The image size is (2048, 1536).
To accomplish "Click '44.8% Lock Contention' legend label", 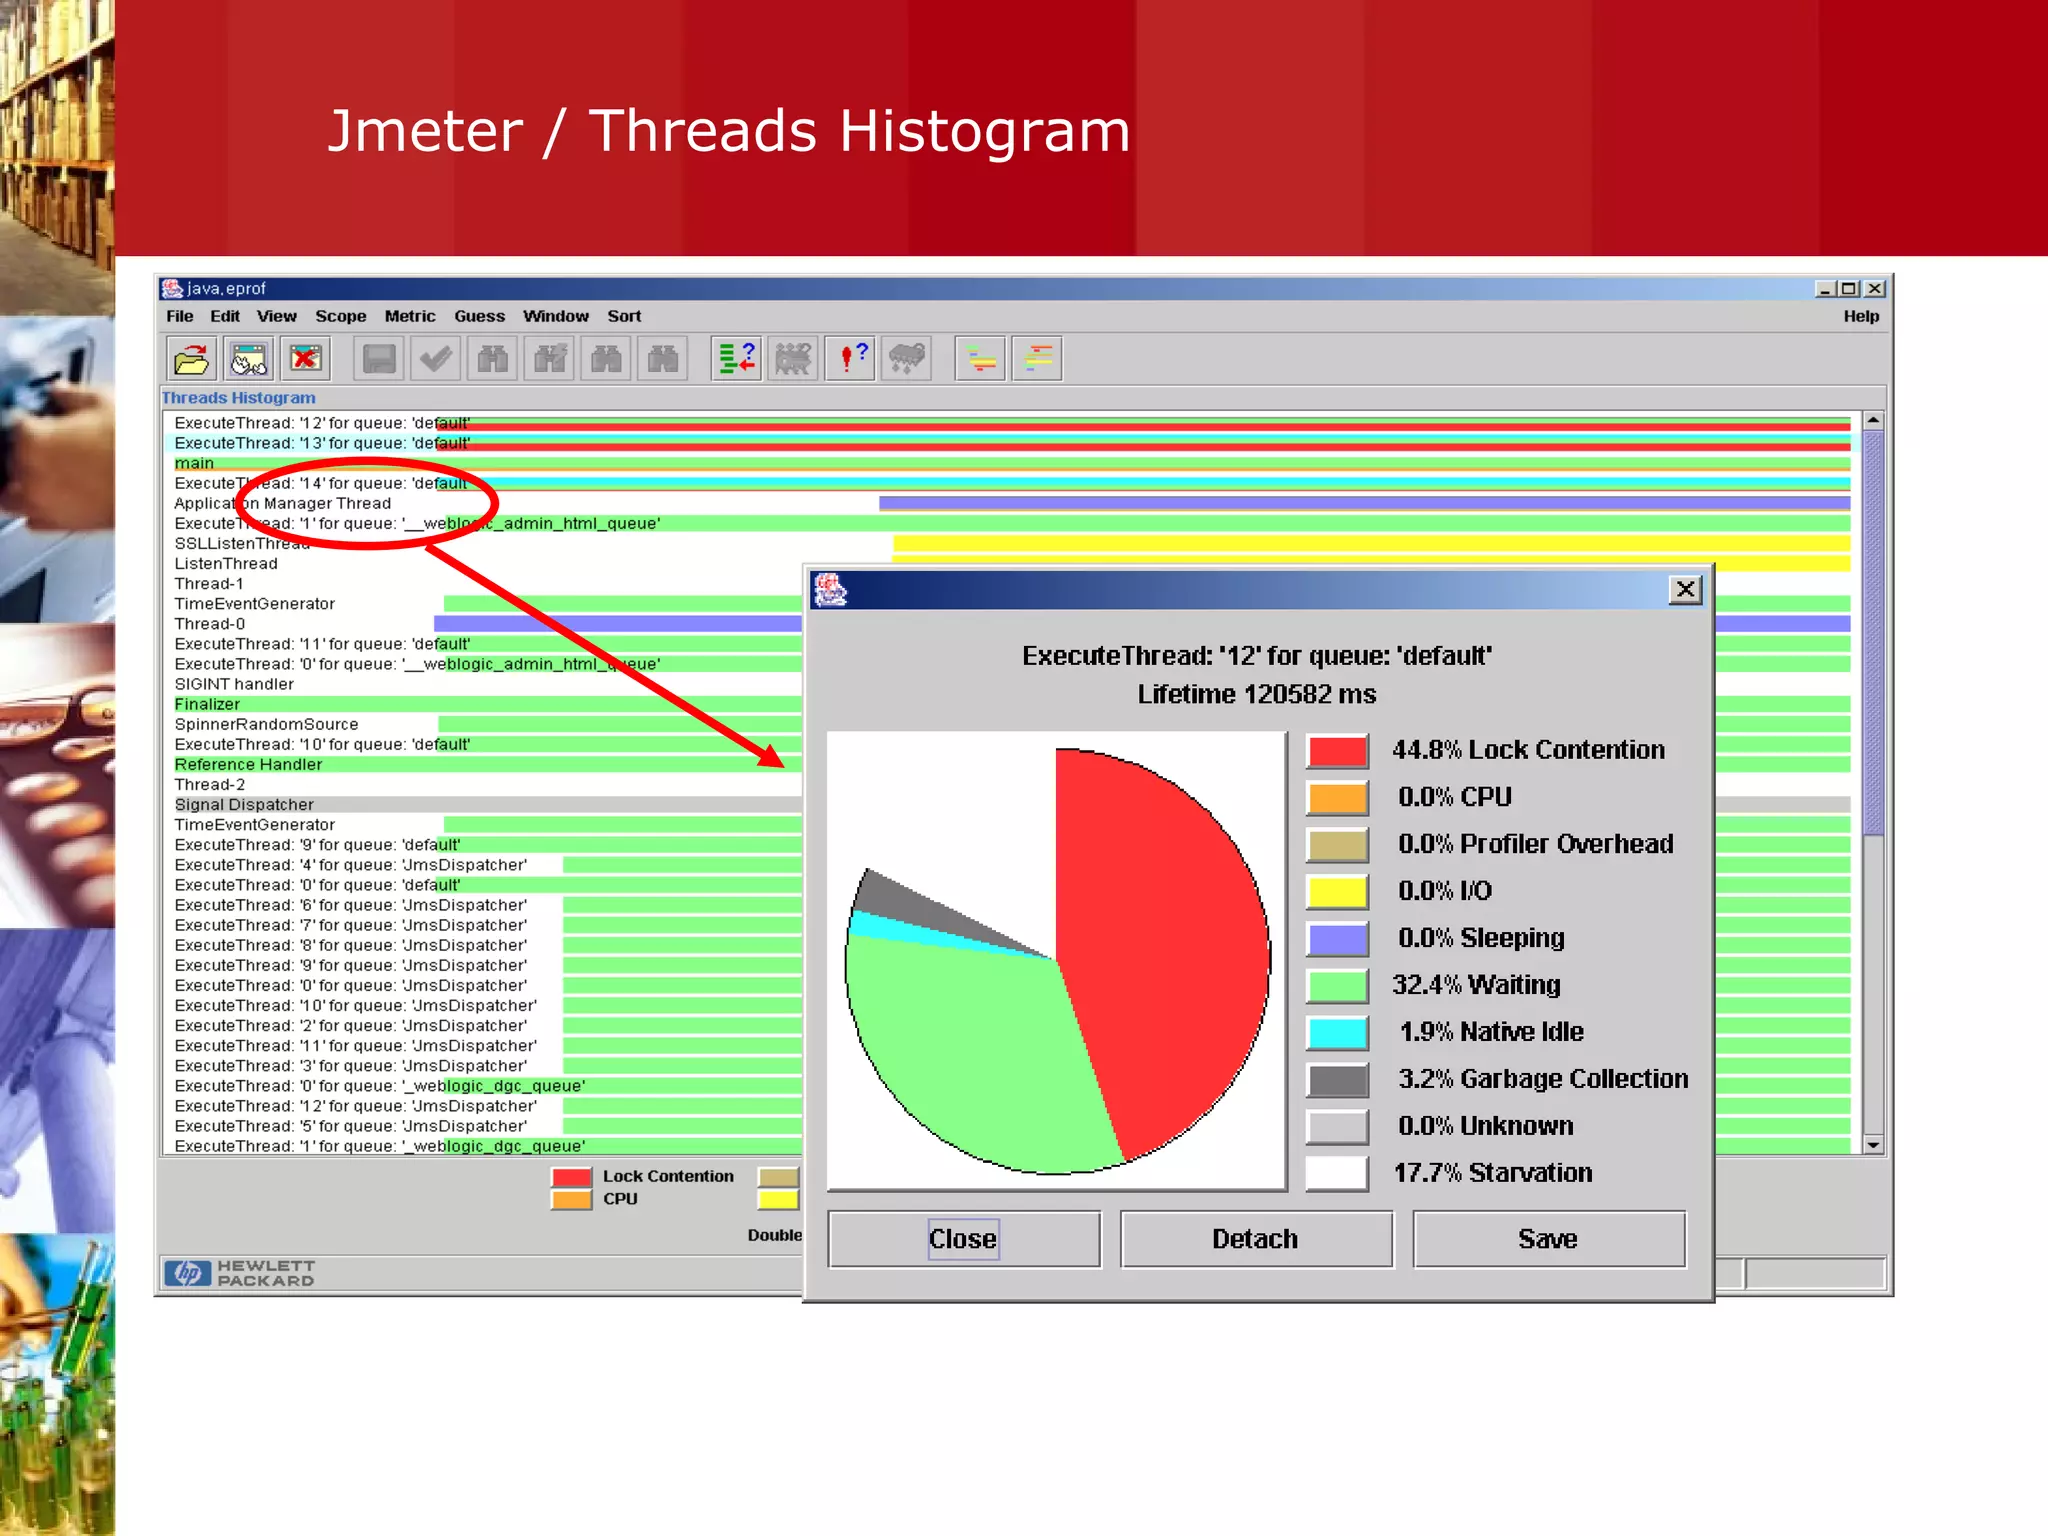I will pyautogui.click(x=1529, y=750).
